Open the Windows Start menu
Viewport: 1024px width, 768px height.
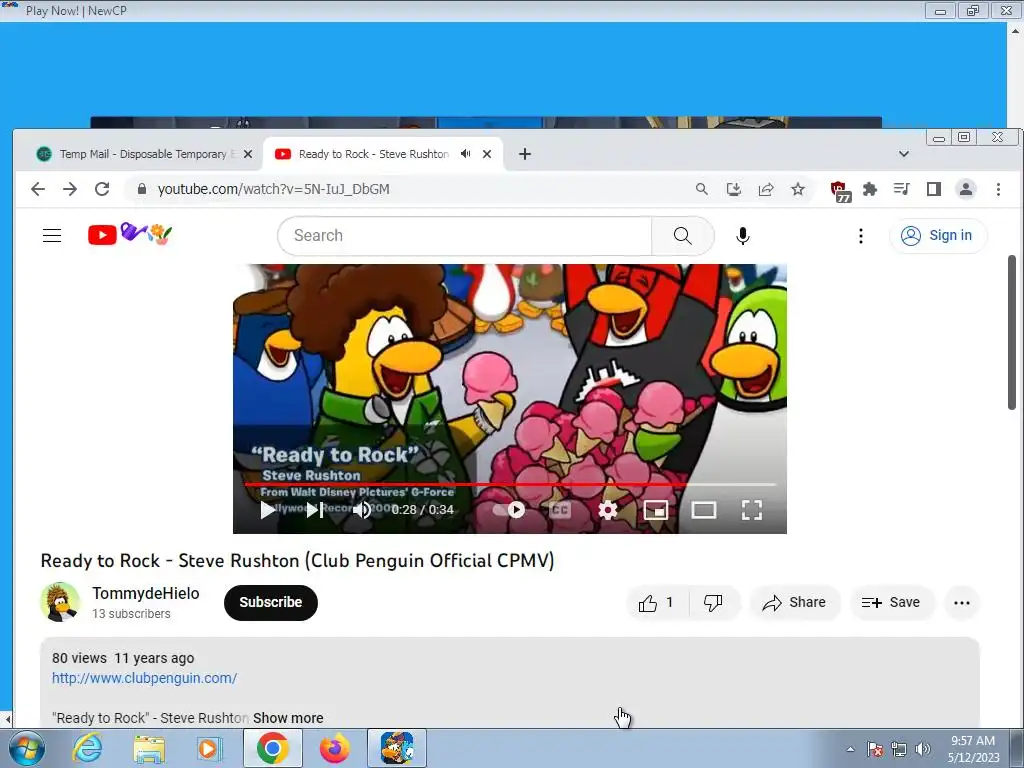click(x=26, y=748)
